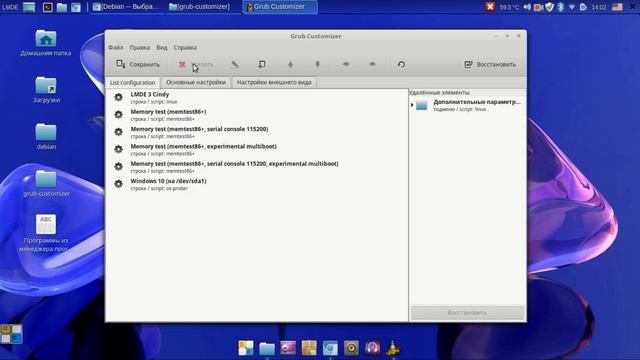Screen dimensions: 640x360
Task: Click the circular reload toolbar icon
Action: coord(401,64)
